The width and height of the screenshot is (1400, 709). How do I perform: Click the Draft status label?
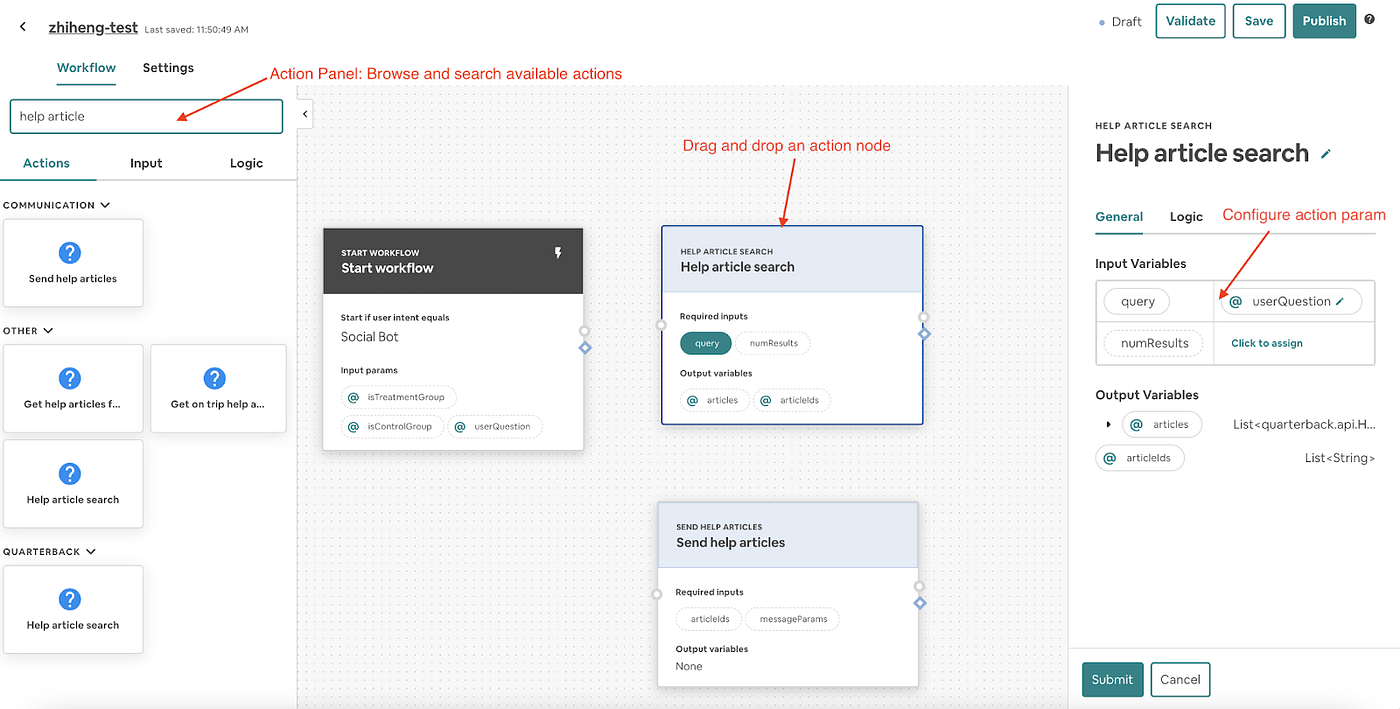[1126, 21]
